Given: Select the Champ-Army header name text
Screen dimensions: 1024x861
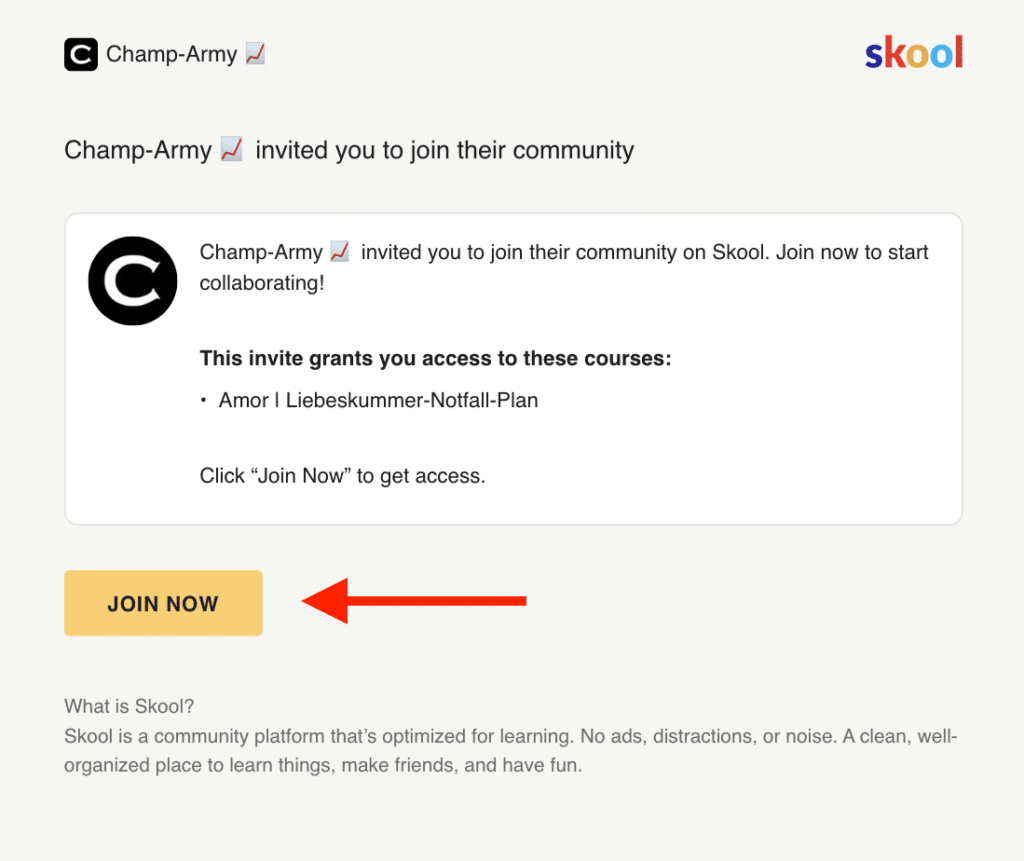Looking at the screenshot, I should (x=172, y=54).
